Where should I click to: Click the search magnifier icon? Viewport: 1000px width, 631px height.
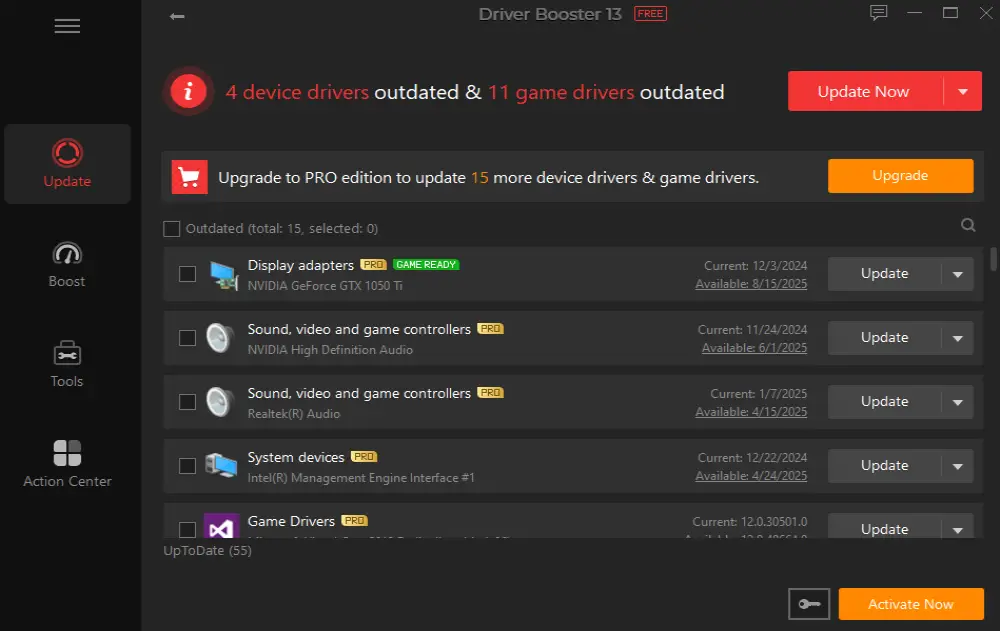pyautogui.click(x=967, y=225)
